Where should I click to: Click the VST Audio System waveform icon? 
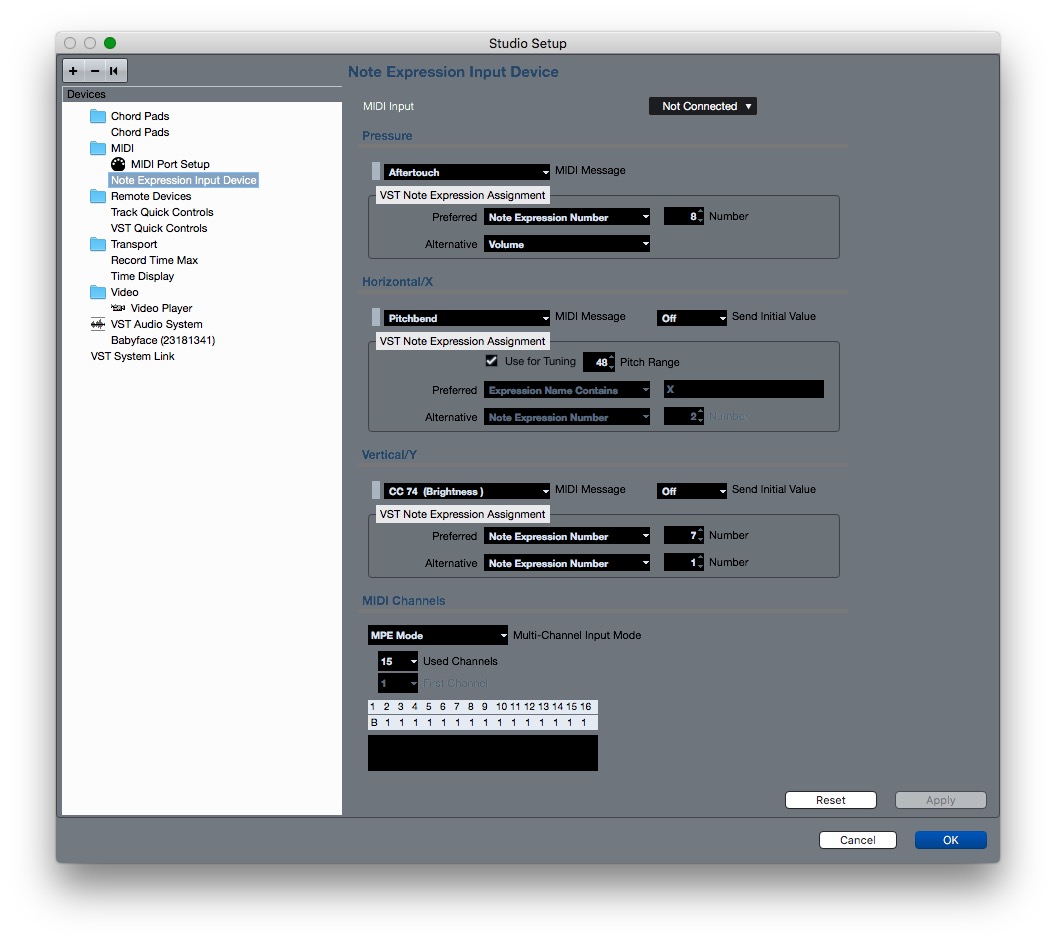point(98,324)
